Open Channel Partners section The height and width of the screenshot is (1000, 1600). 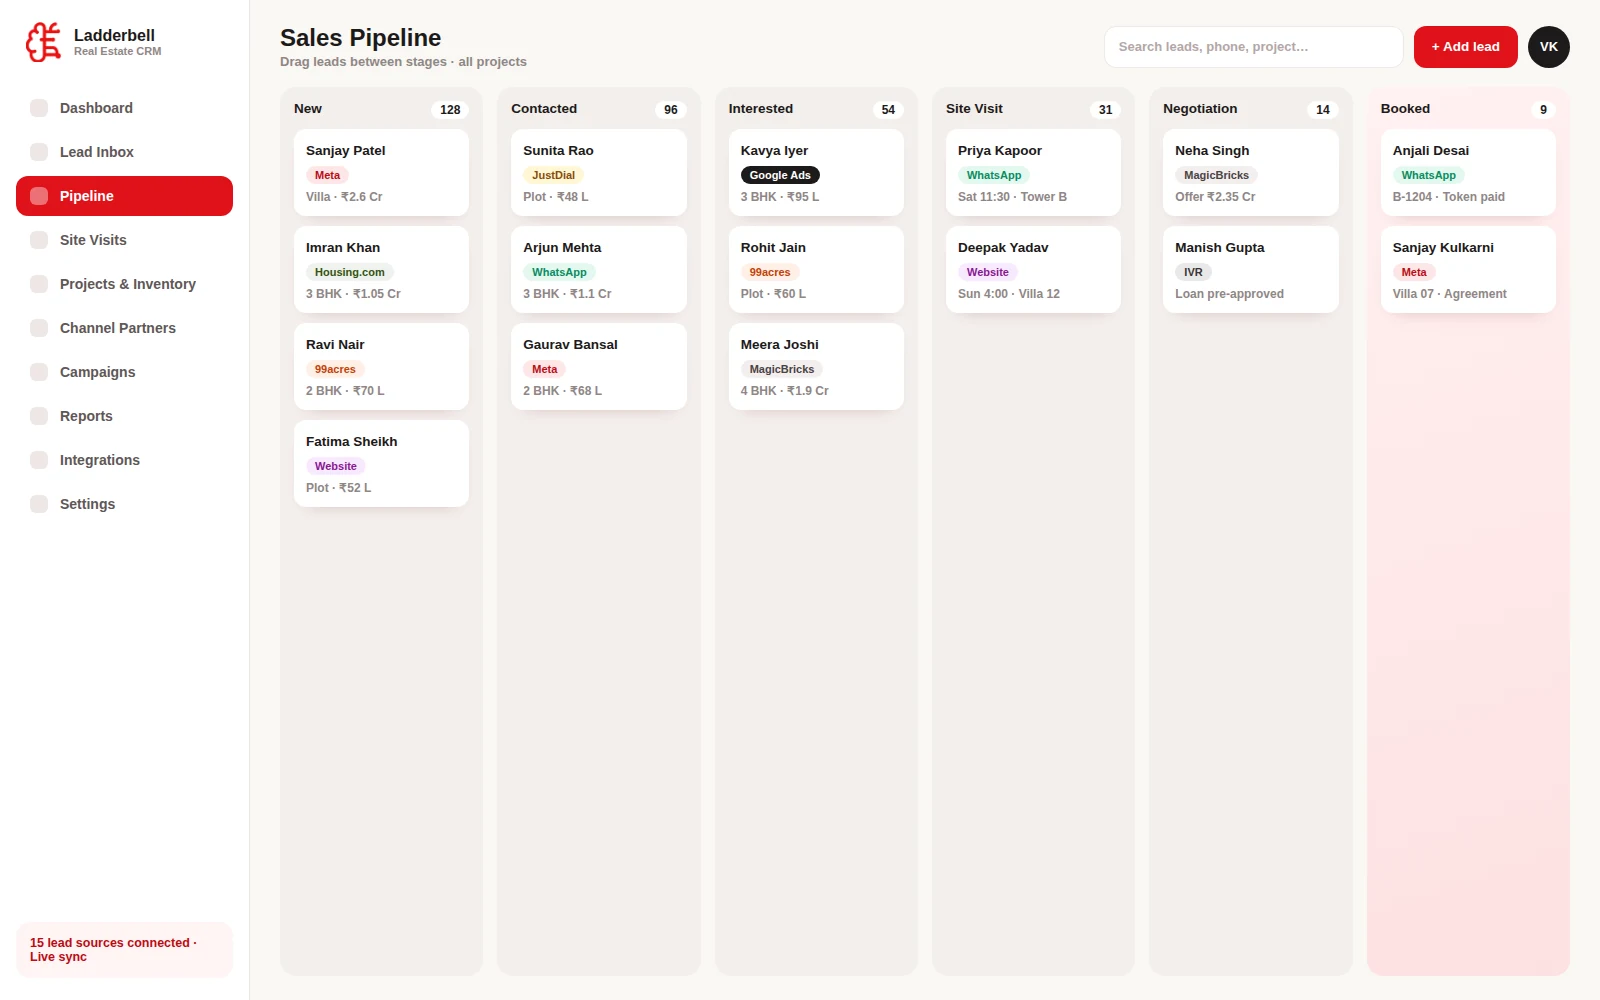click(x=124, y=328)
